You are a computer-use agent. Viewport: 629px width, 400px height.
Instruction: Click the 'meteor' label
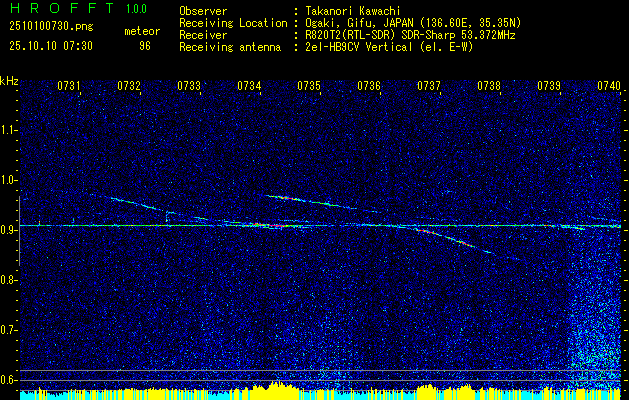(142, 31)
